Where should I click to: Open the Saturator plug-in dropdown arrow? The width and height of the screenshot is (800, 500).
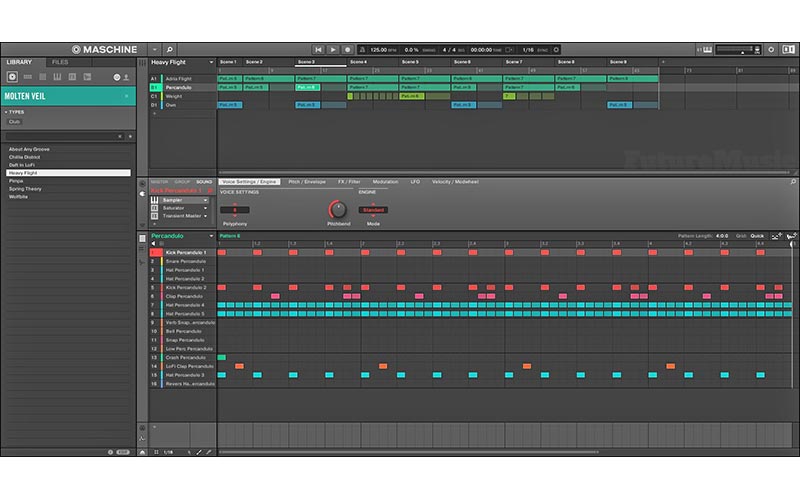pyautogui.click(x=206, y=208)
